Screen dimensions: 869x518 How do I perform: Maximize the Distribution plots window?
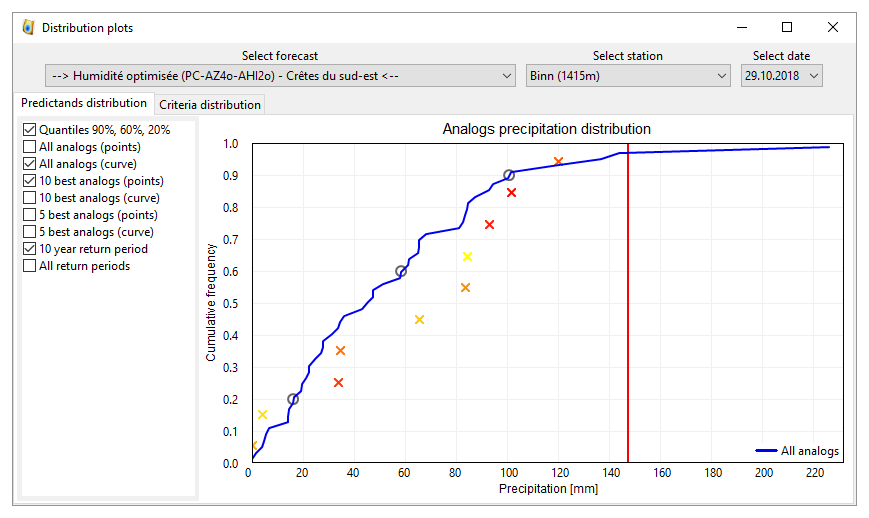[x=787, y=27]
